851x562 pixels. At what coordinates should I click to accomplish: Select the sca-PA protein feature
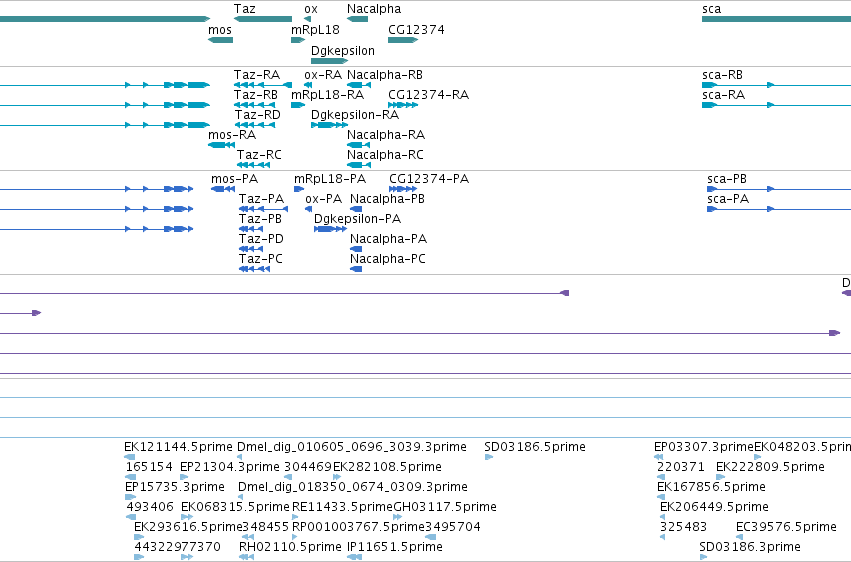pos(712,209)
